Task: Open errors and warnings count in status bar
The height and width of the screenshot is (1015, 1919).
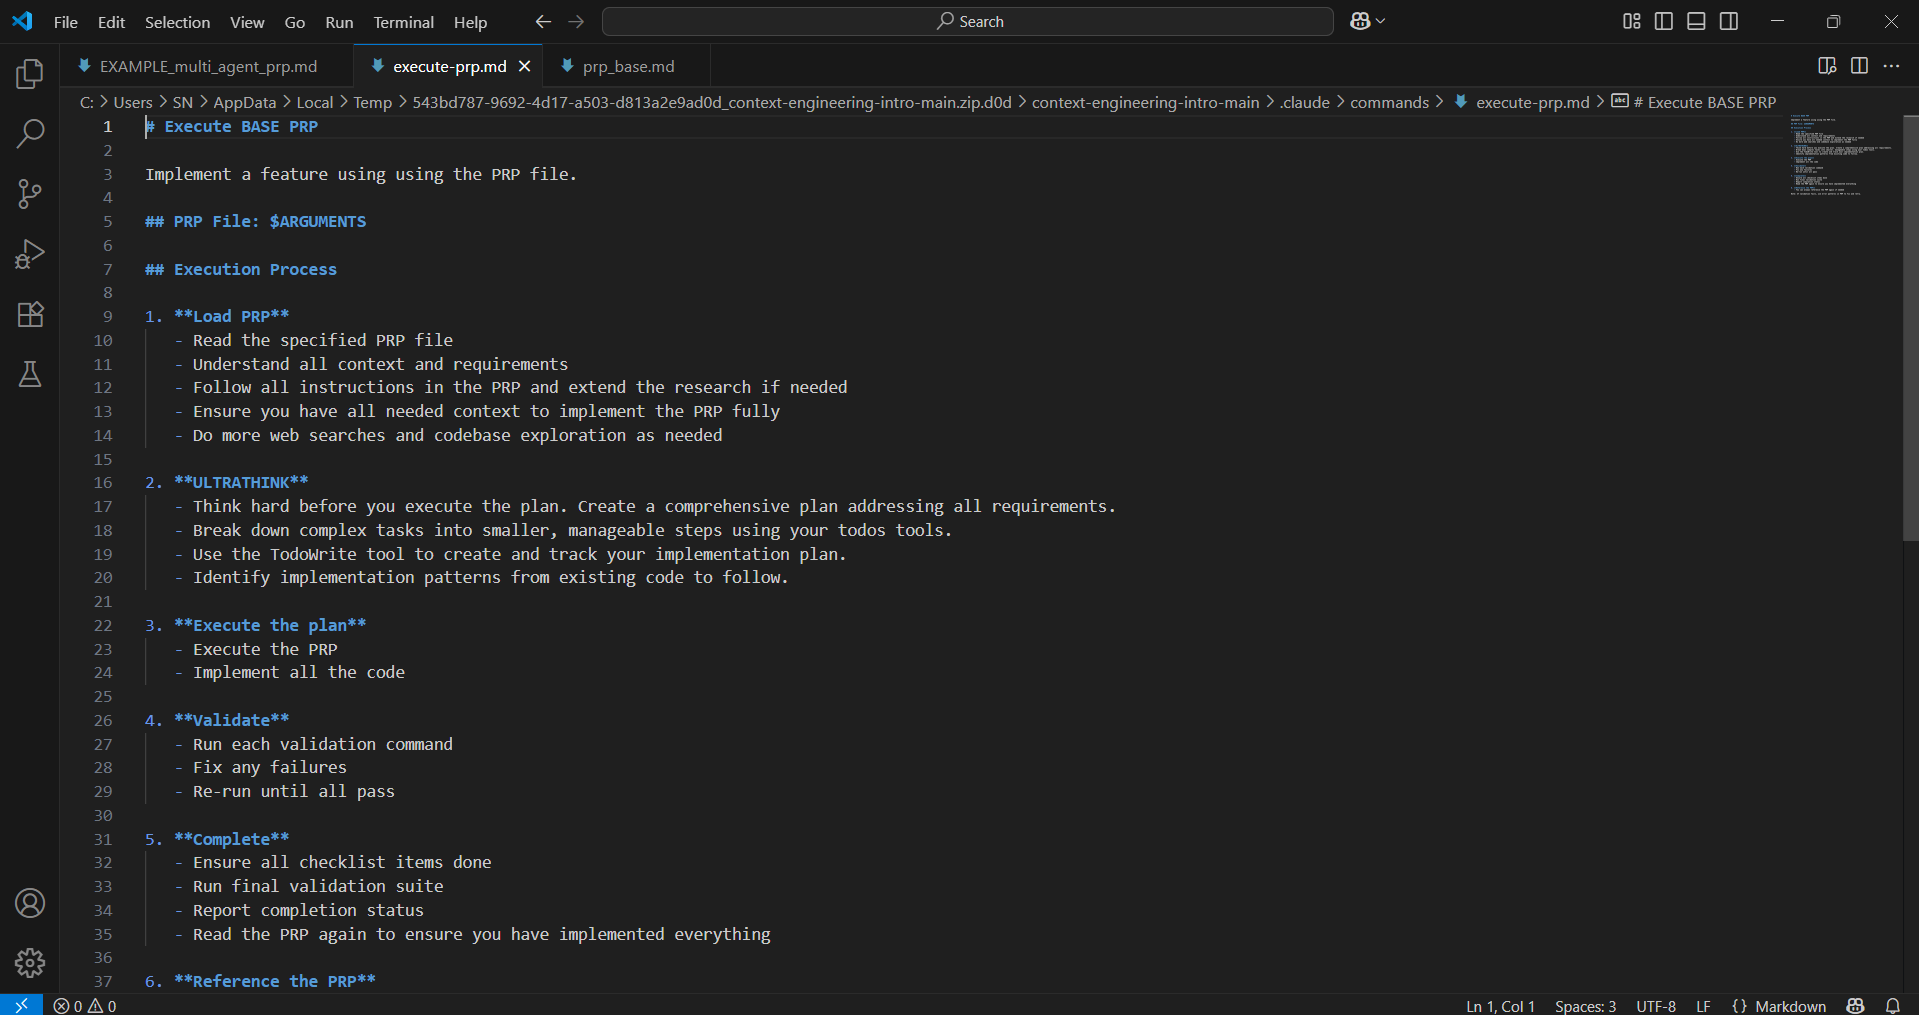Action: point(85,1006)
